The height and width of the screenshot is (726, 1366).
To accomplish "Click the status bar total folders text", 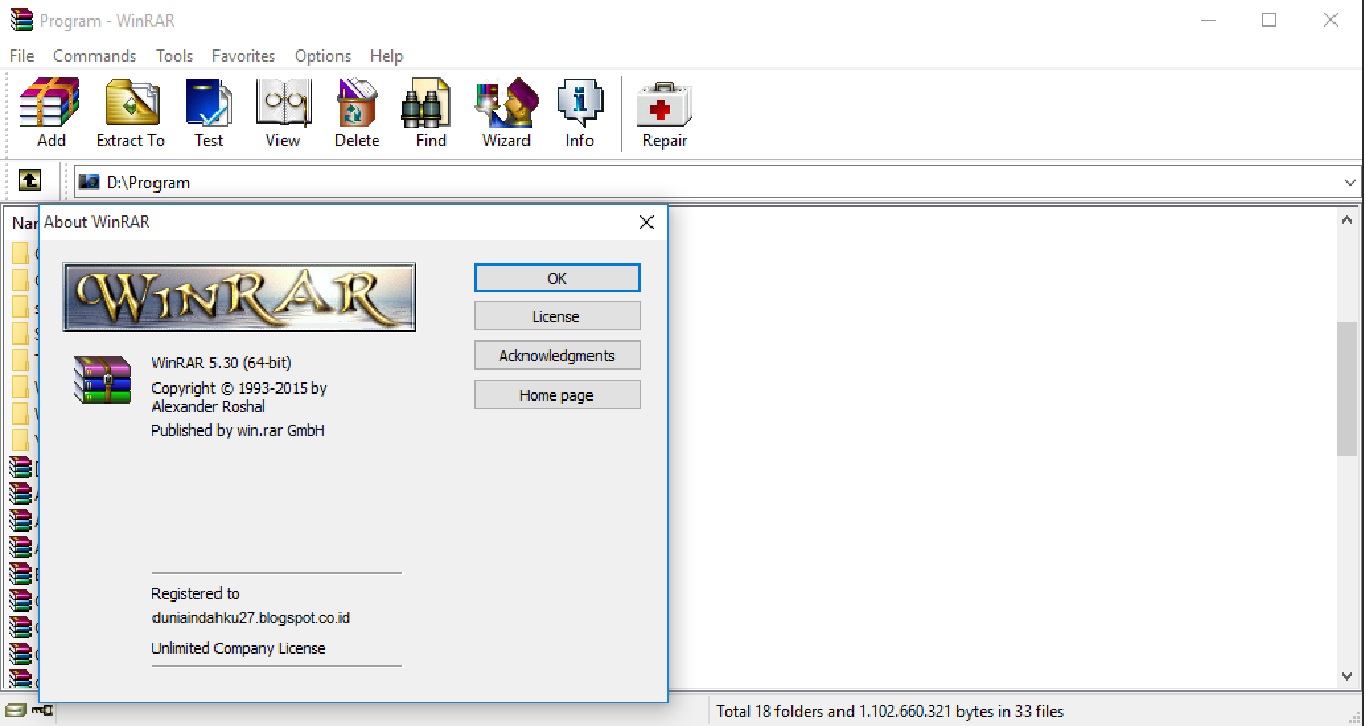I will (x=890, y=712).
